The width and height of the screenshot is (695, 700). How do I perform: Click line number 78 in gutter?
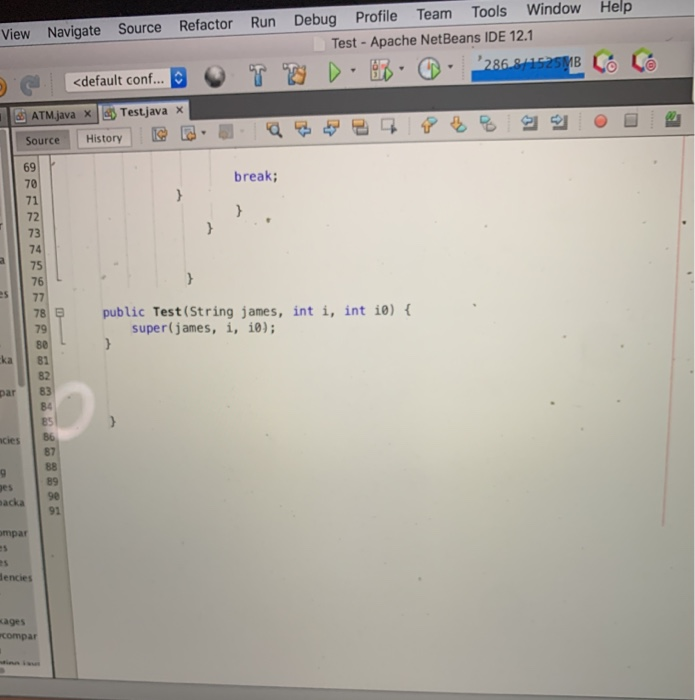point(40,313)
